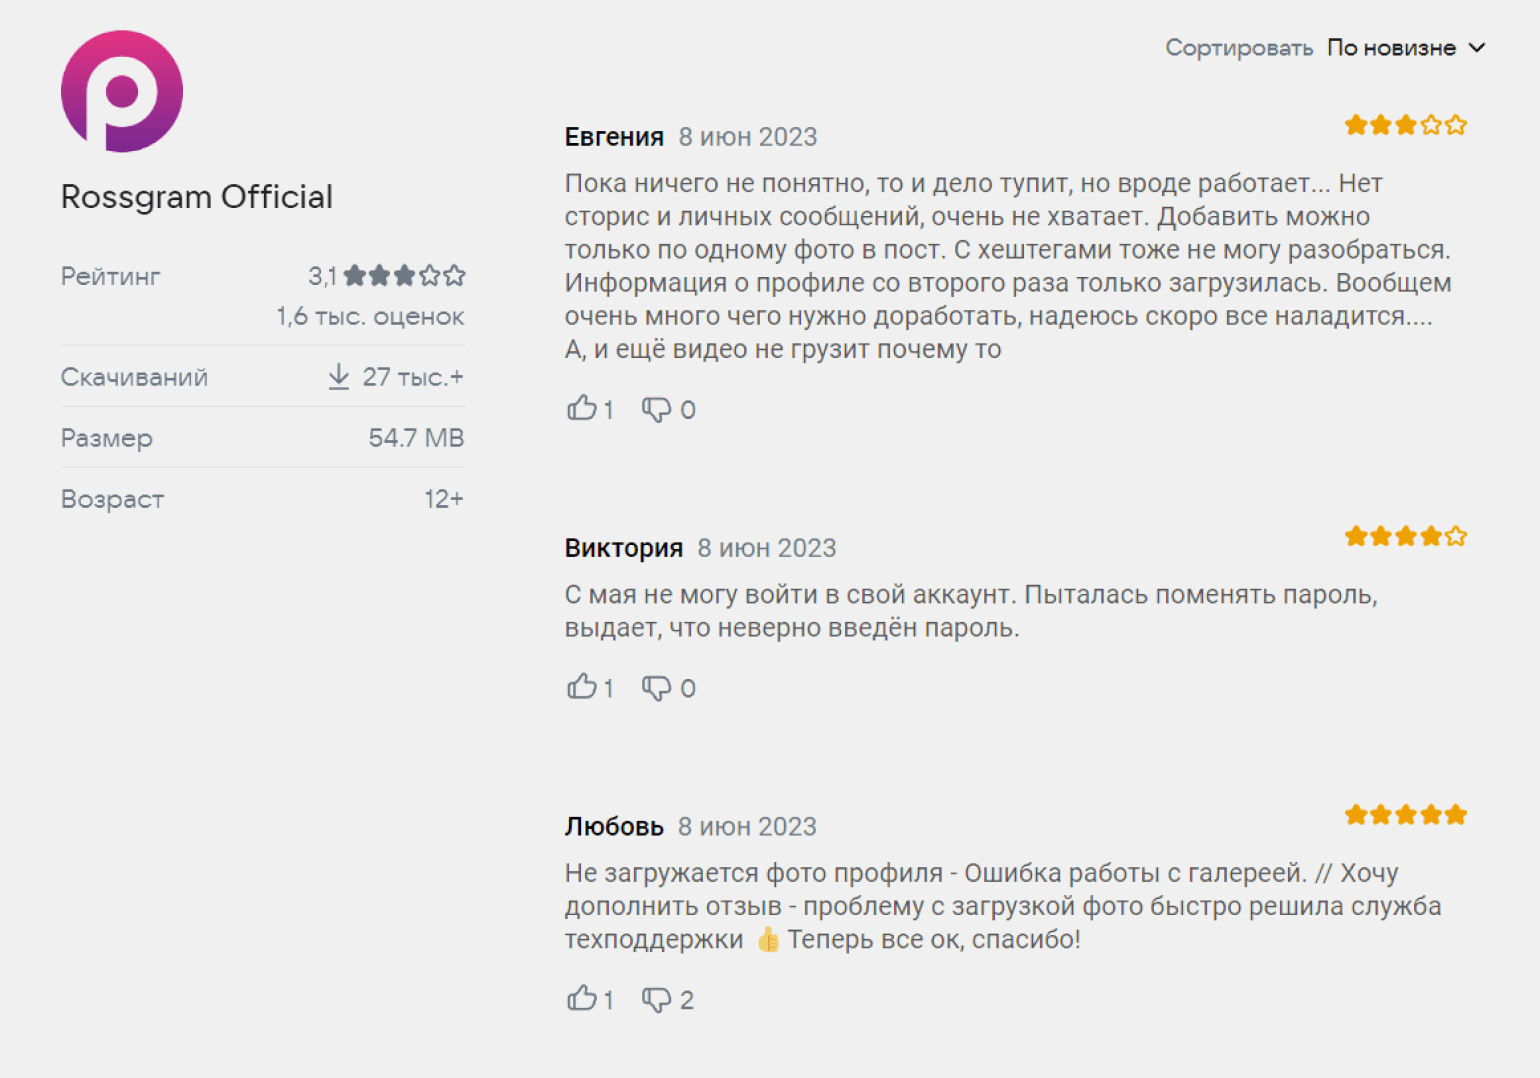Viewport: 1540px width, 1078px height.
Task: Open the По новизне sort dropdown
Action: (1406, 48)
